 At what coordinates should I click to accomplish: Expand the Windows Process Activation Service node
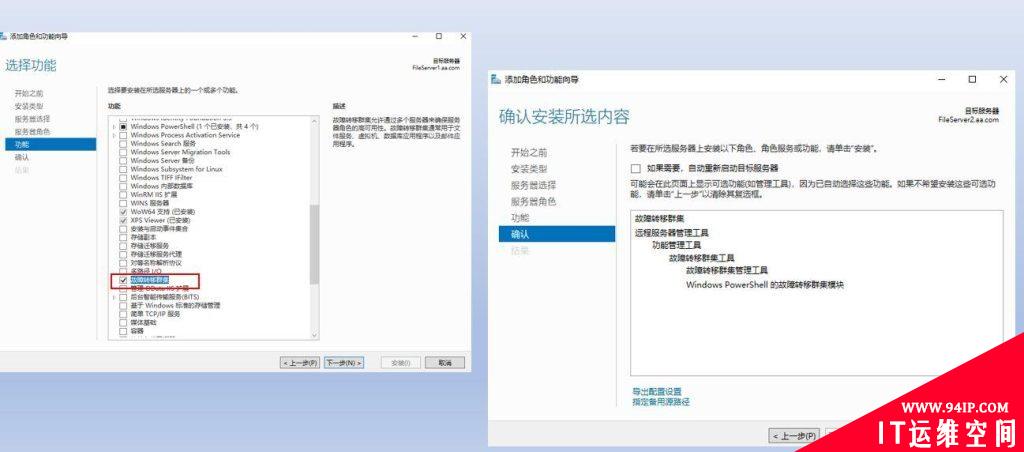pyautogui.click(x=114, y=135)
